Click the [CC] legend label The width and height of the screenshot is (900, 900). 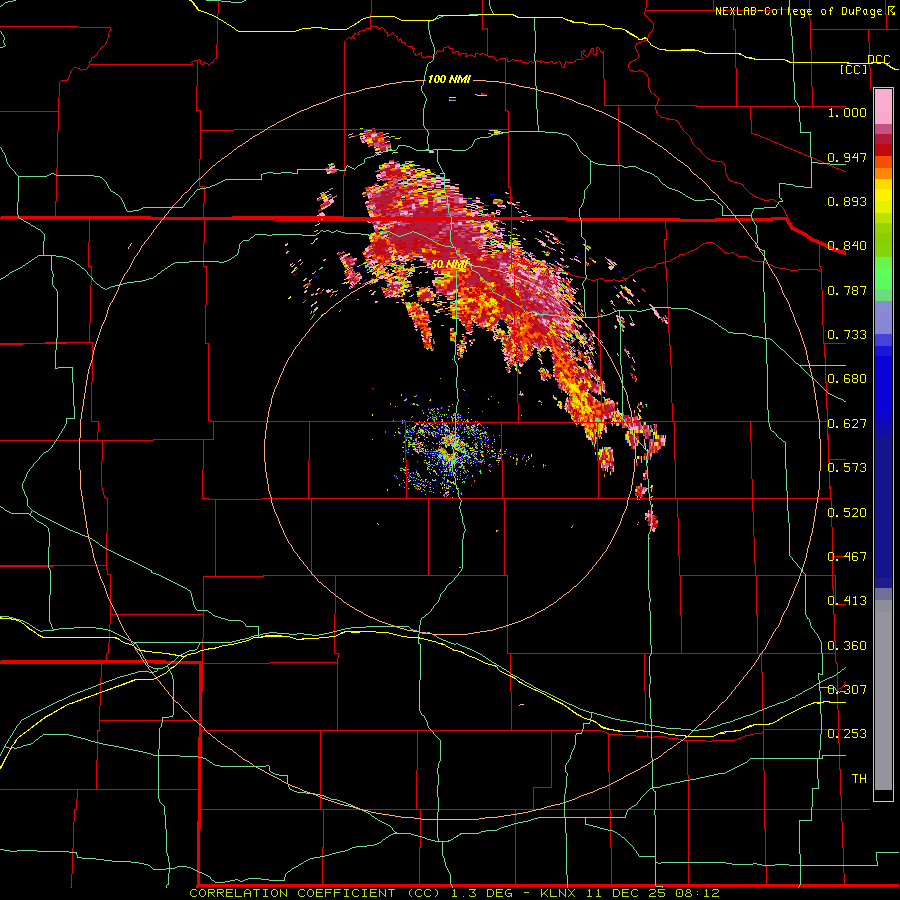854,69
